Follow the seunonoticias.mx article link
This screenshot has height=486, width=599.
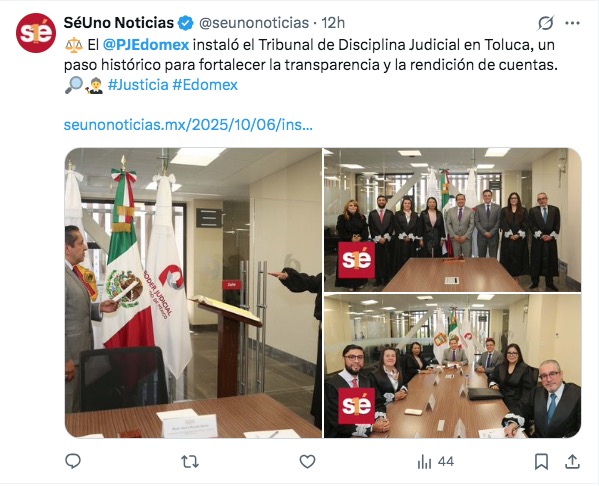click(188, 125)
